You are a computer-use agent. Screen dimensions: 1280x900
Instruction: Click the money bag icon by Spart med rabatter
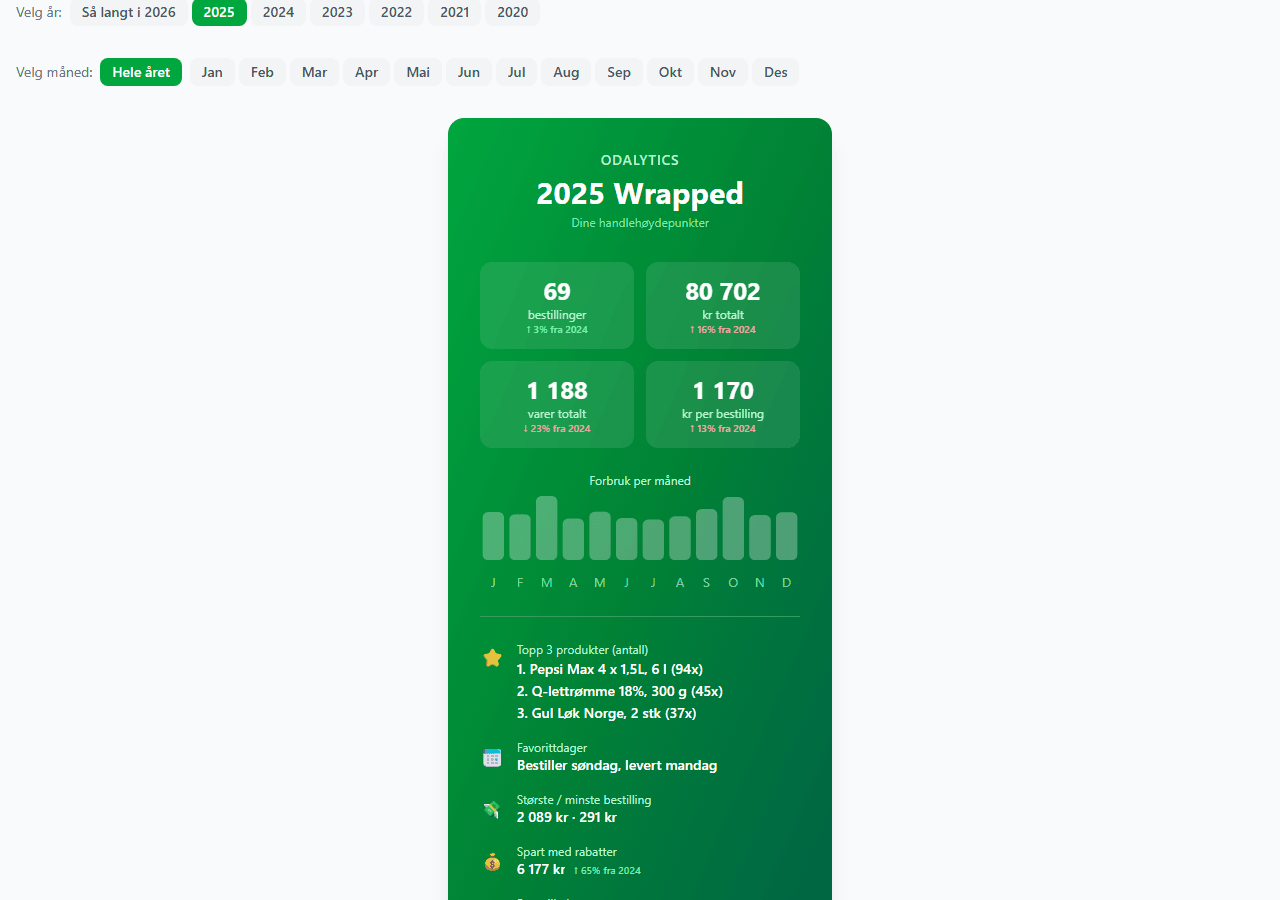(492, 862)
